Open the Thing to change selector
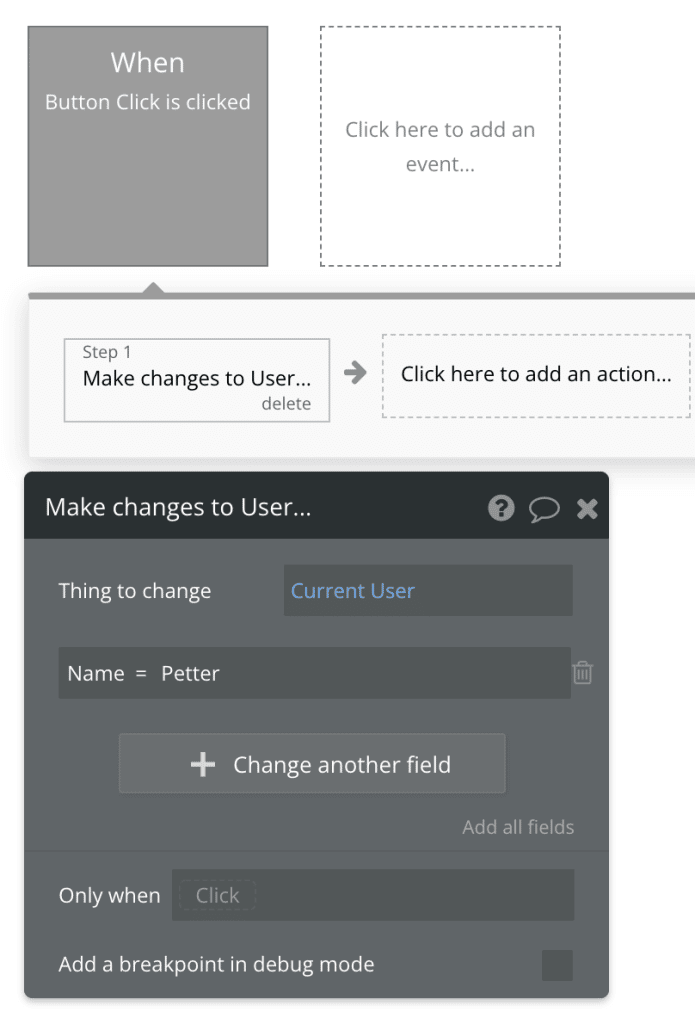 pyautogui.click(x=427, y=590)
